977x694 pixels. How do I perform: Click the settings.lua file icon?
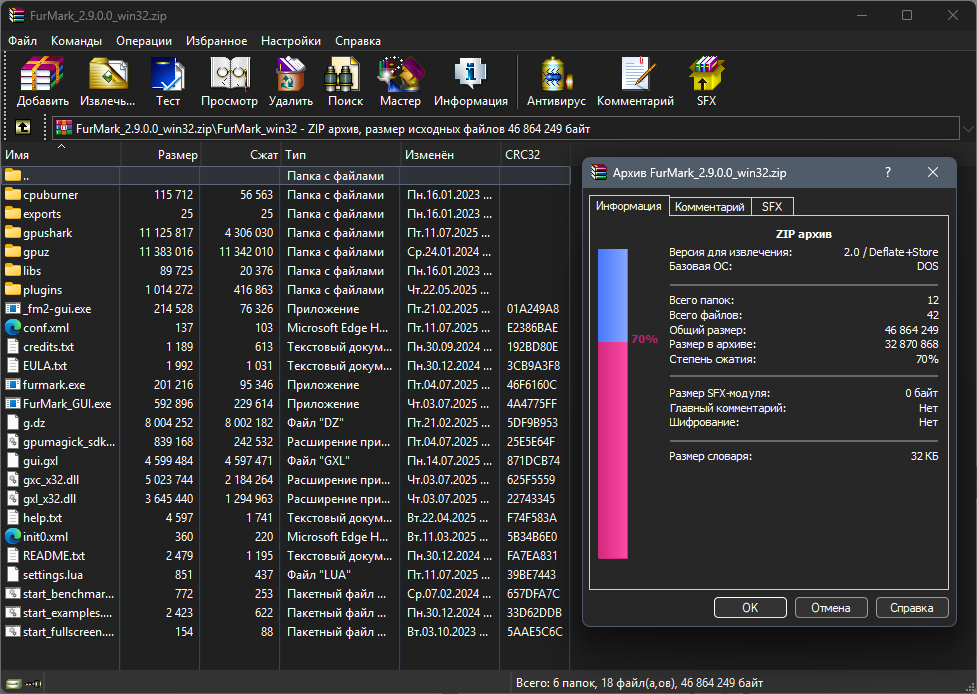coord(12,574)
